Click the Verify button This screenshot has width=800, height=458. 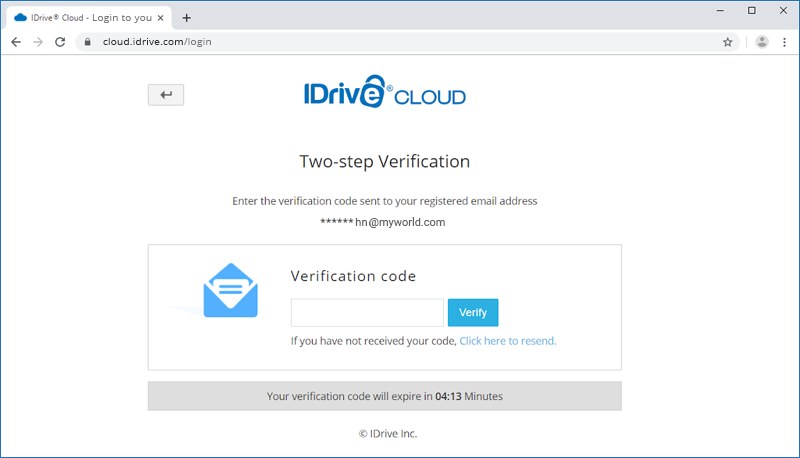473,313
